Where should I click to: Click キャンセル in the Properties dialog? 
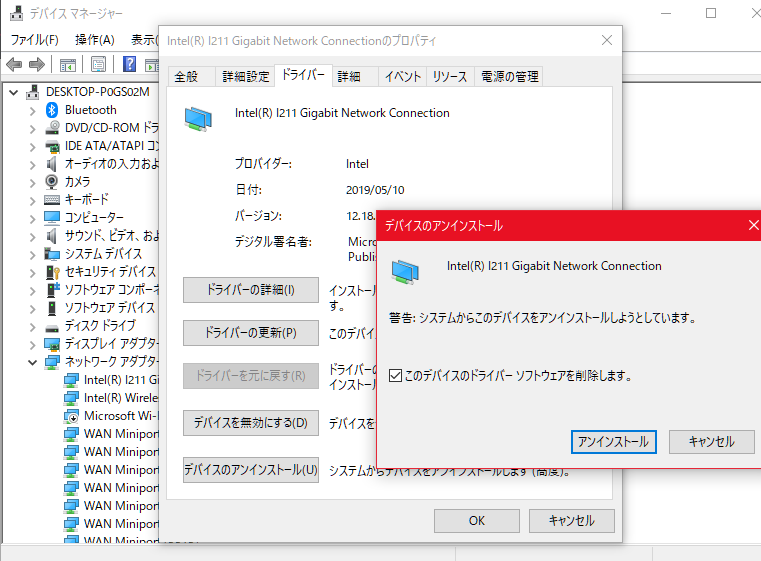click(x=572, y=521)
